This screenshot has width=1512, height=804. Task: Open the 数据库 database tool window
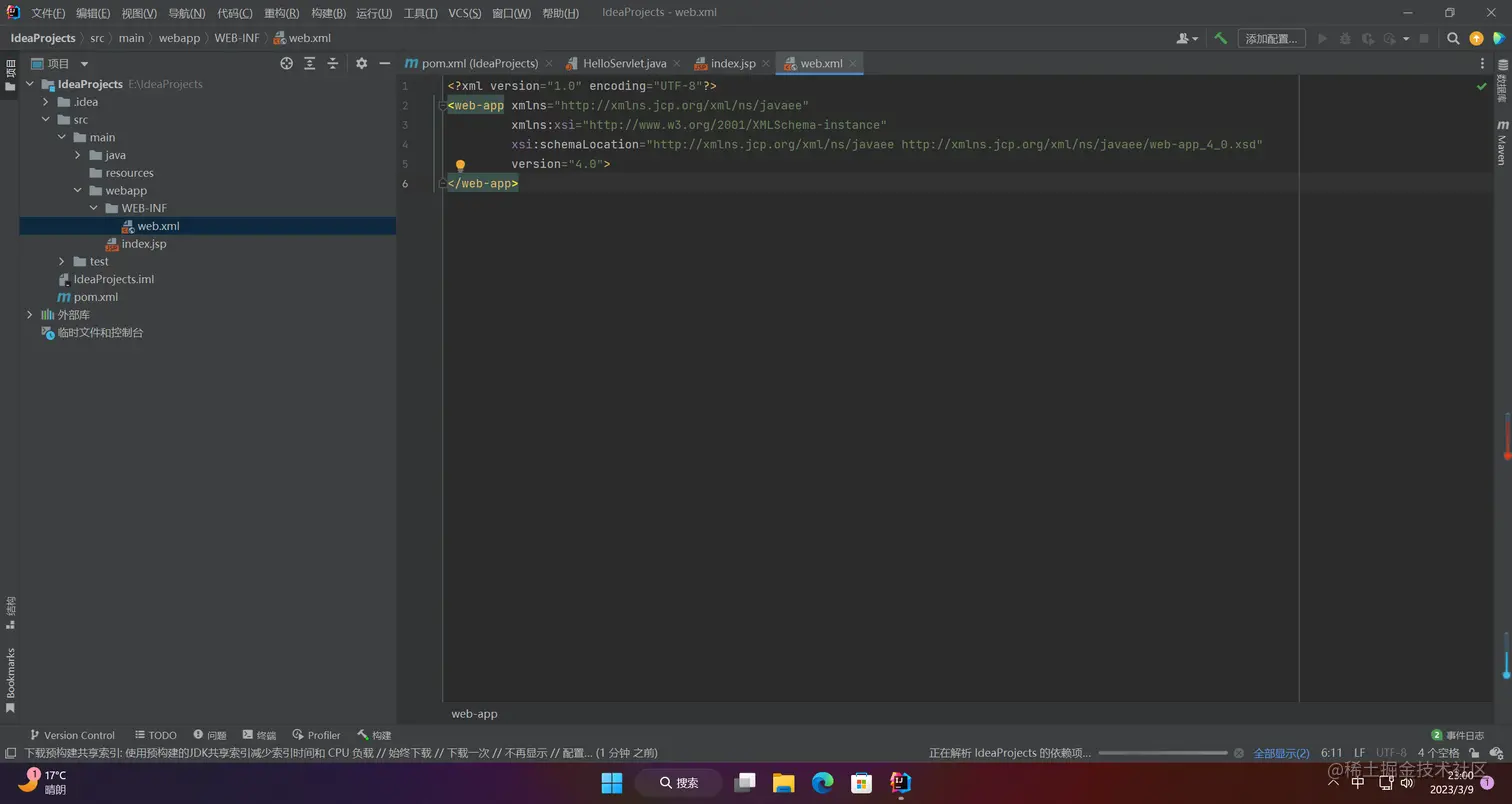(x=1502, y=81)
